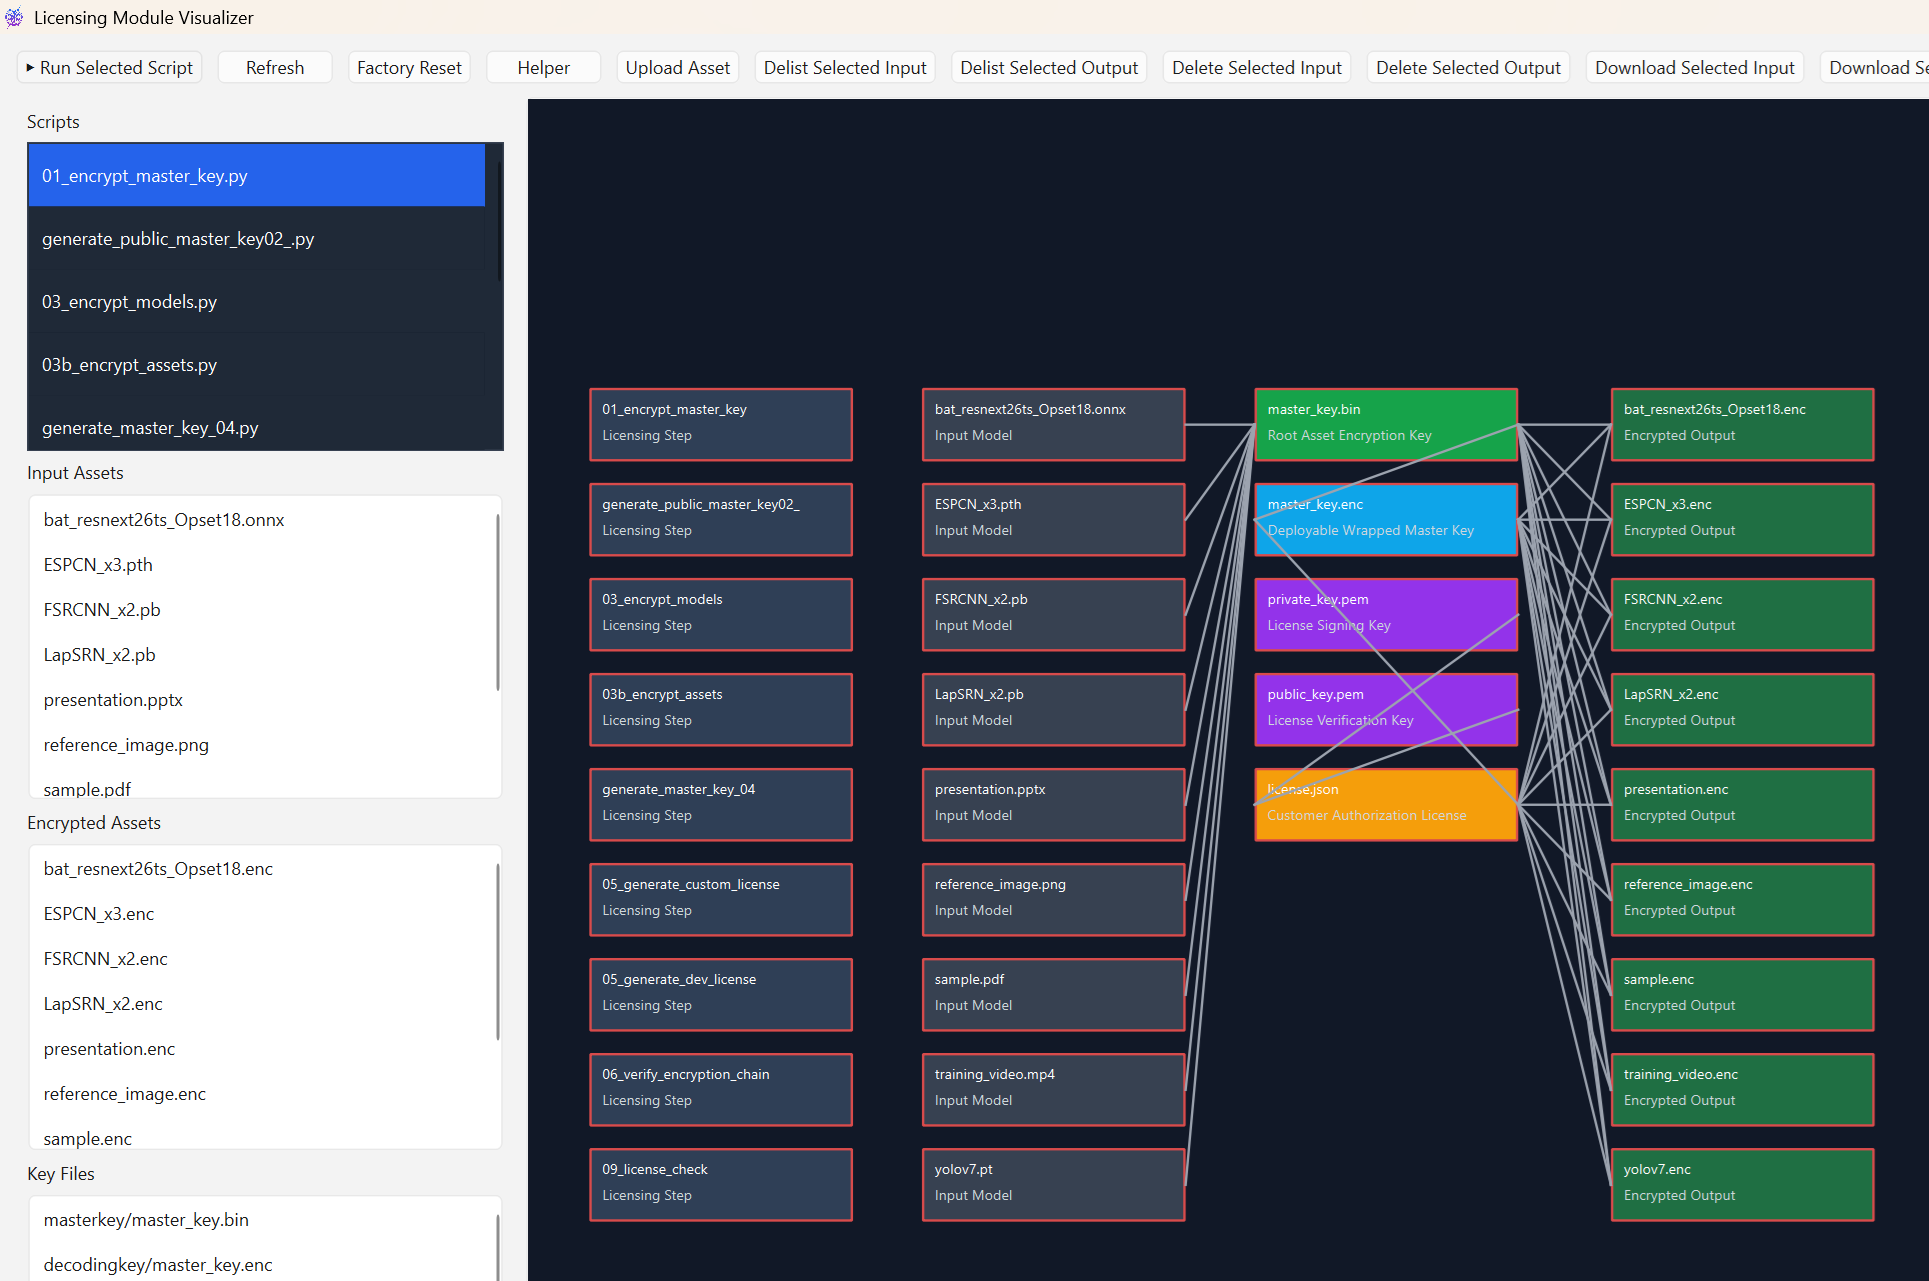Click Upload Asset button
The height and width of the screenshot is (1281, 1929).
[x=678, y=68]
